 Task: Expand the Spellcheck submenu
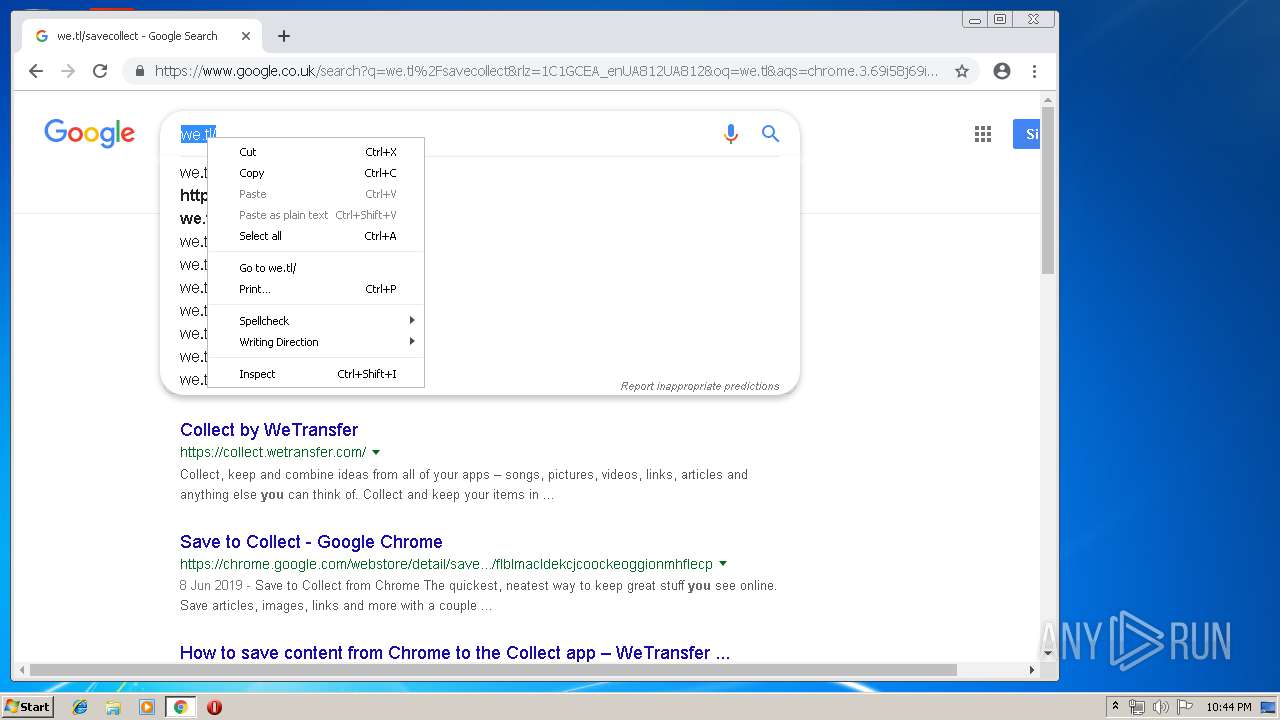[x=316, y=321]
